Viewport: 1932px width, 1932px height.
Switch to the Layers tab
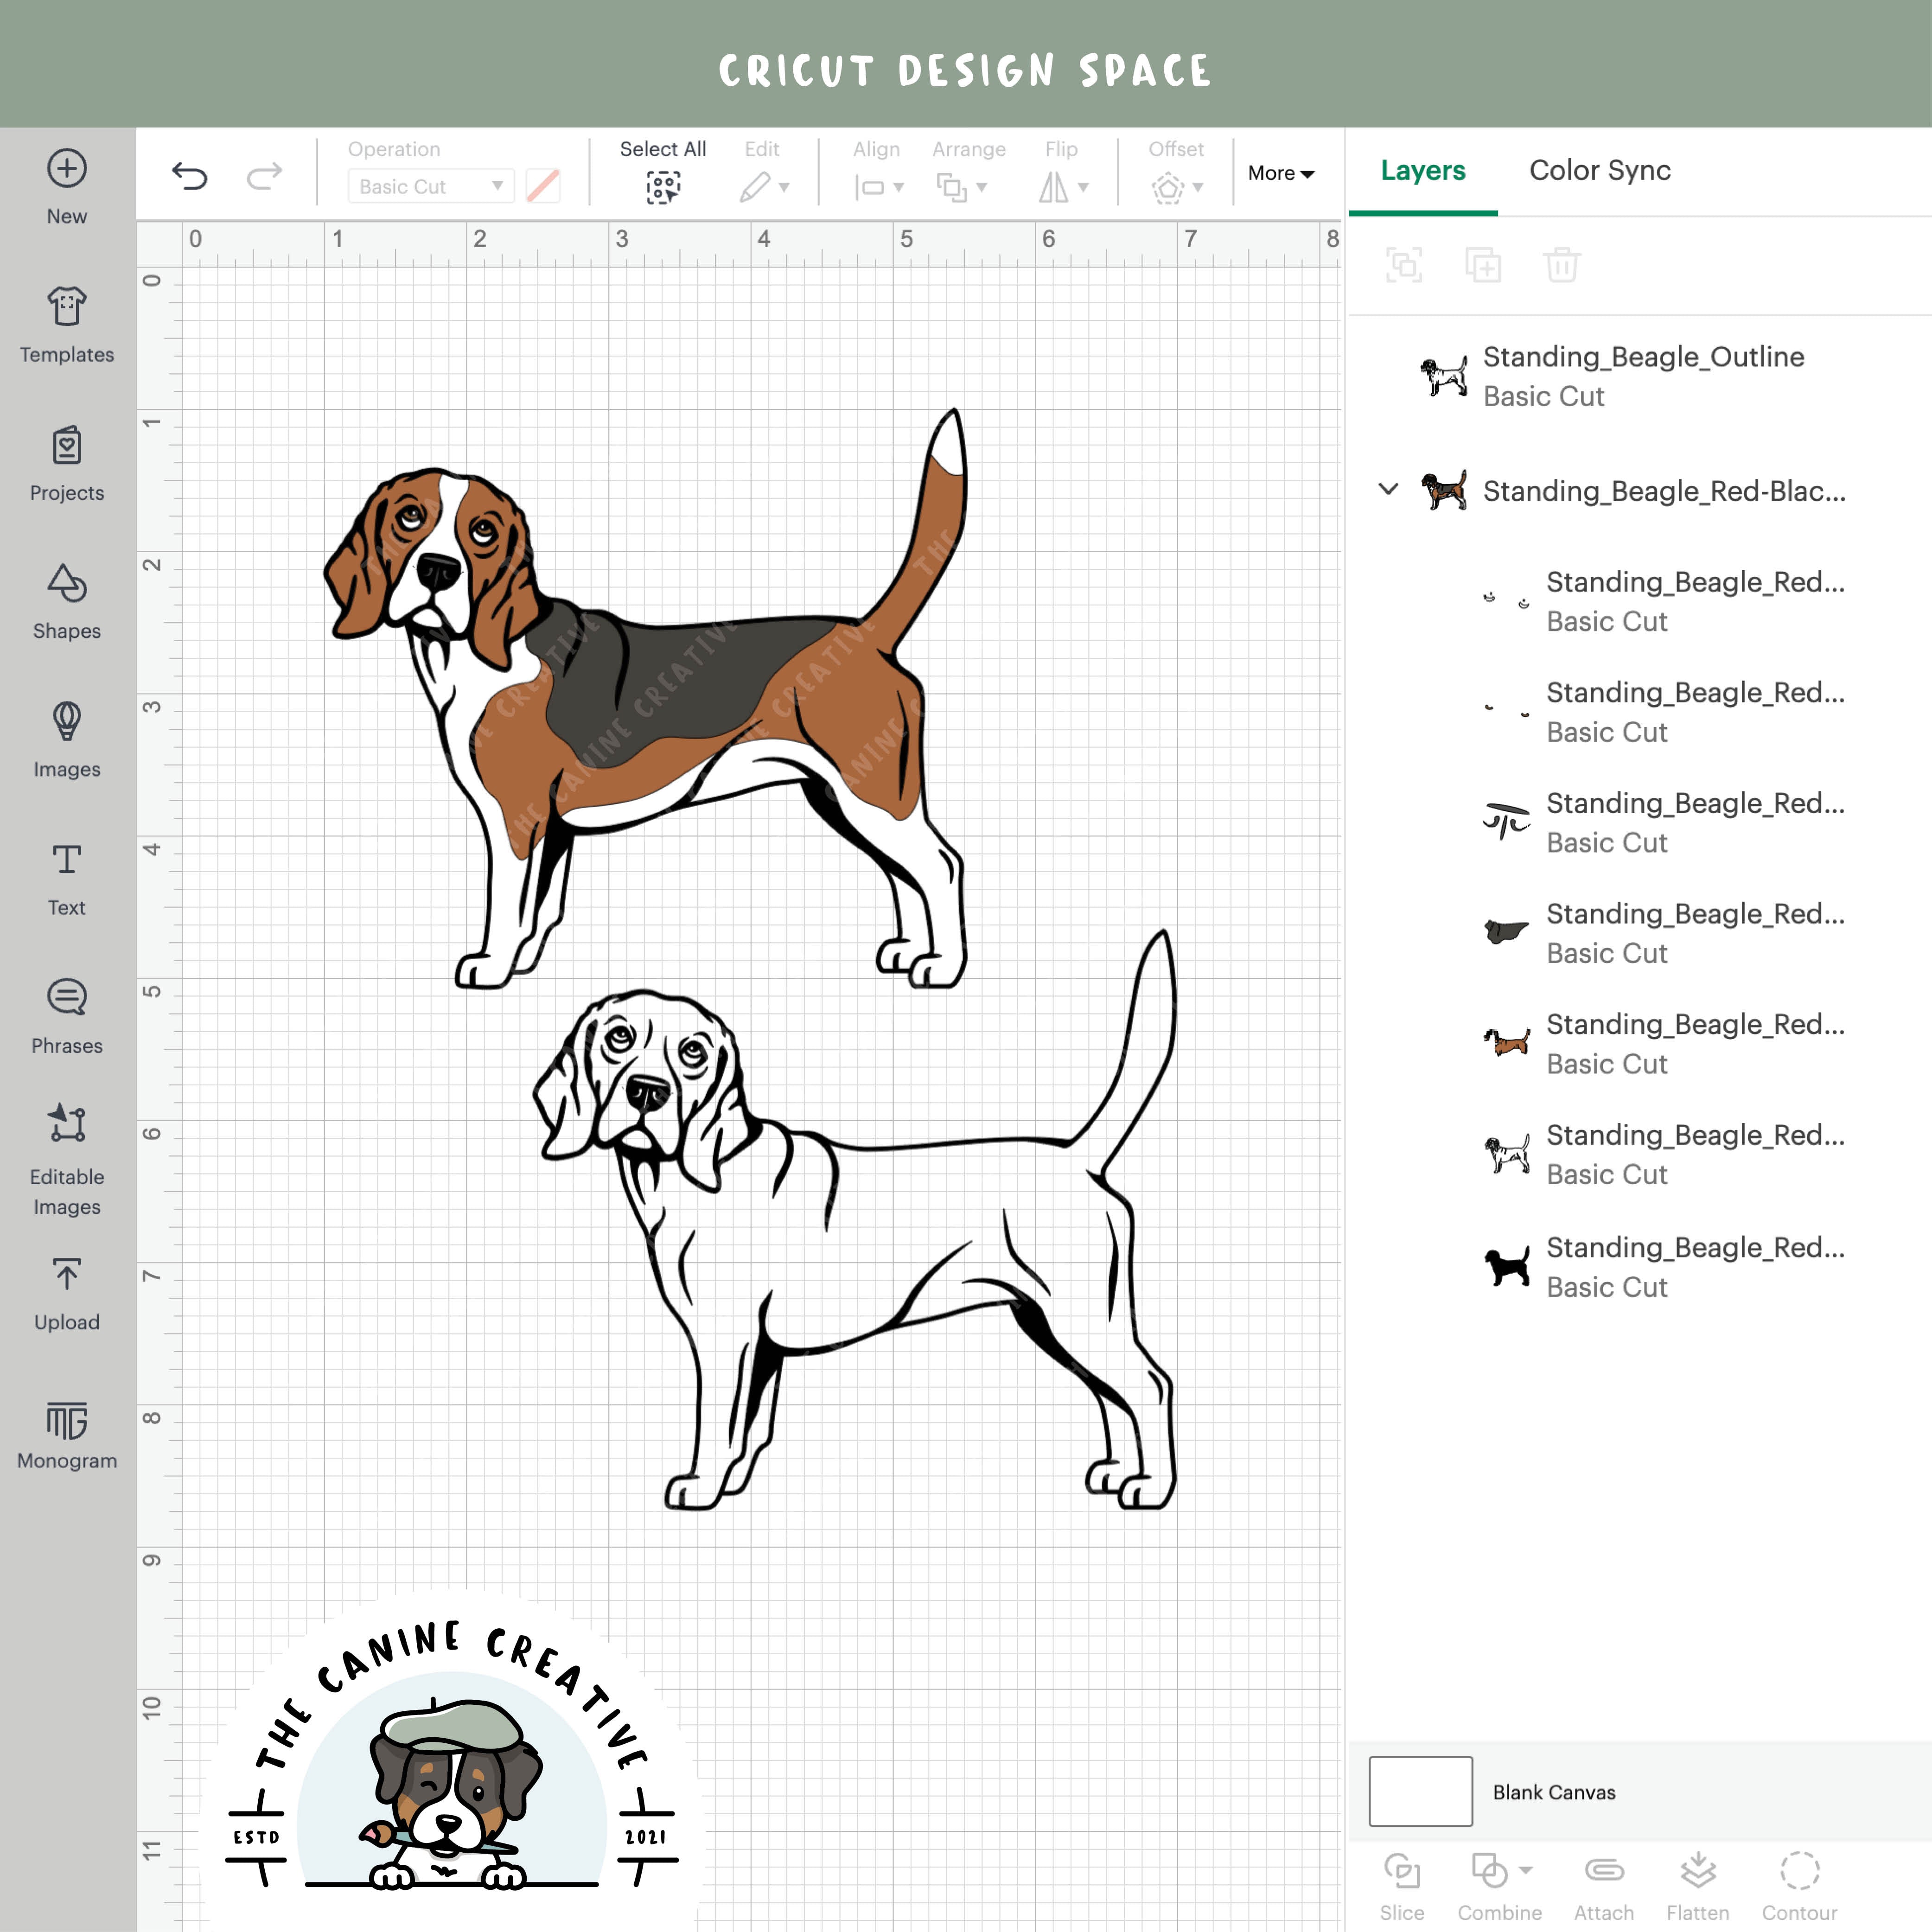click(1422, 170)
